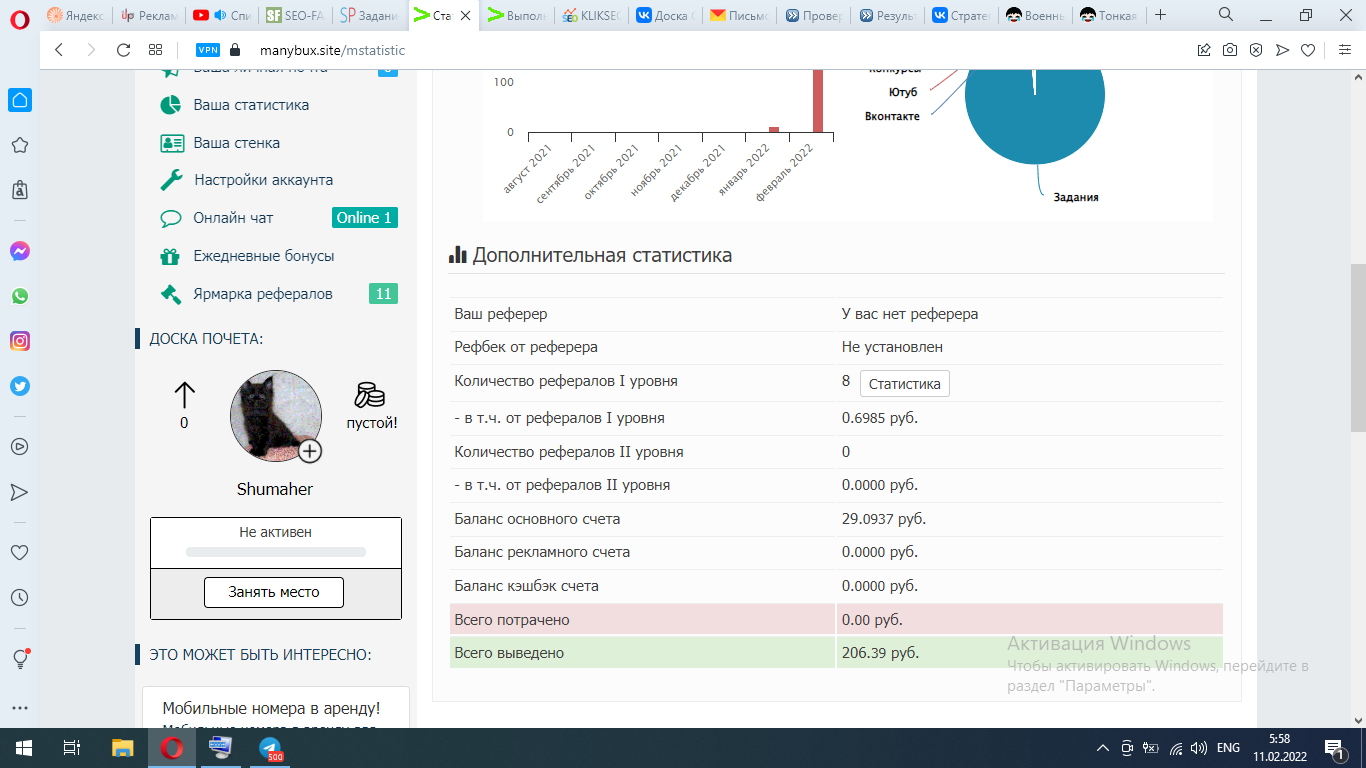Screen dimensions: 1366x768
Task: Open the Easy Setup sliders menu
Action: coord(1344,50)
